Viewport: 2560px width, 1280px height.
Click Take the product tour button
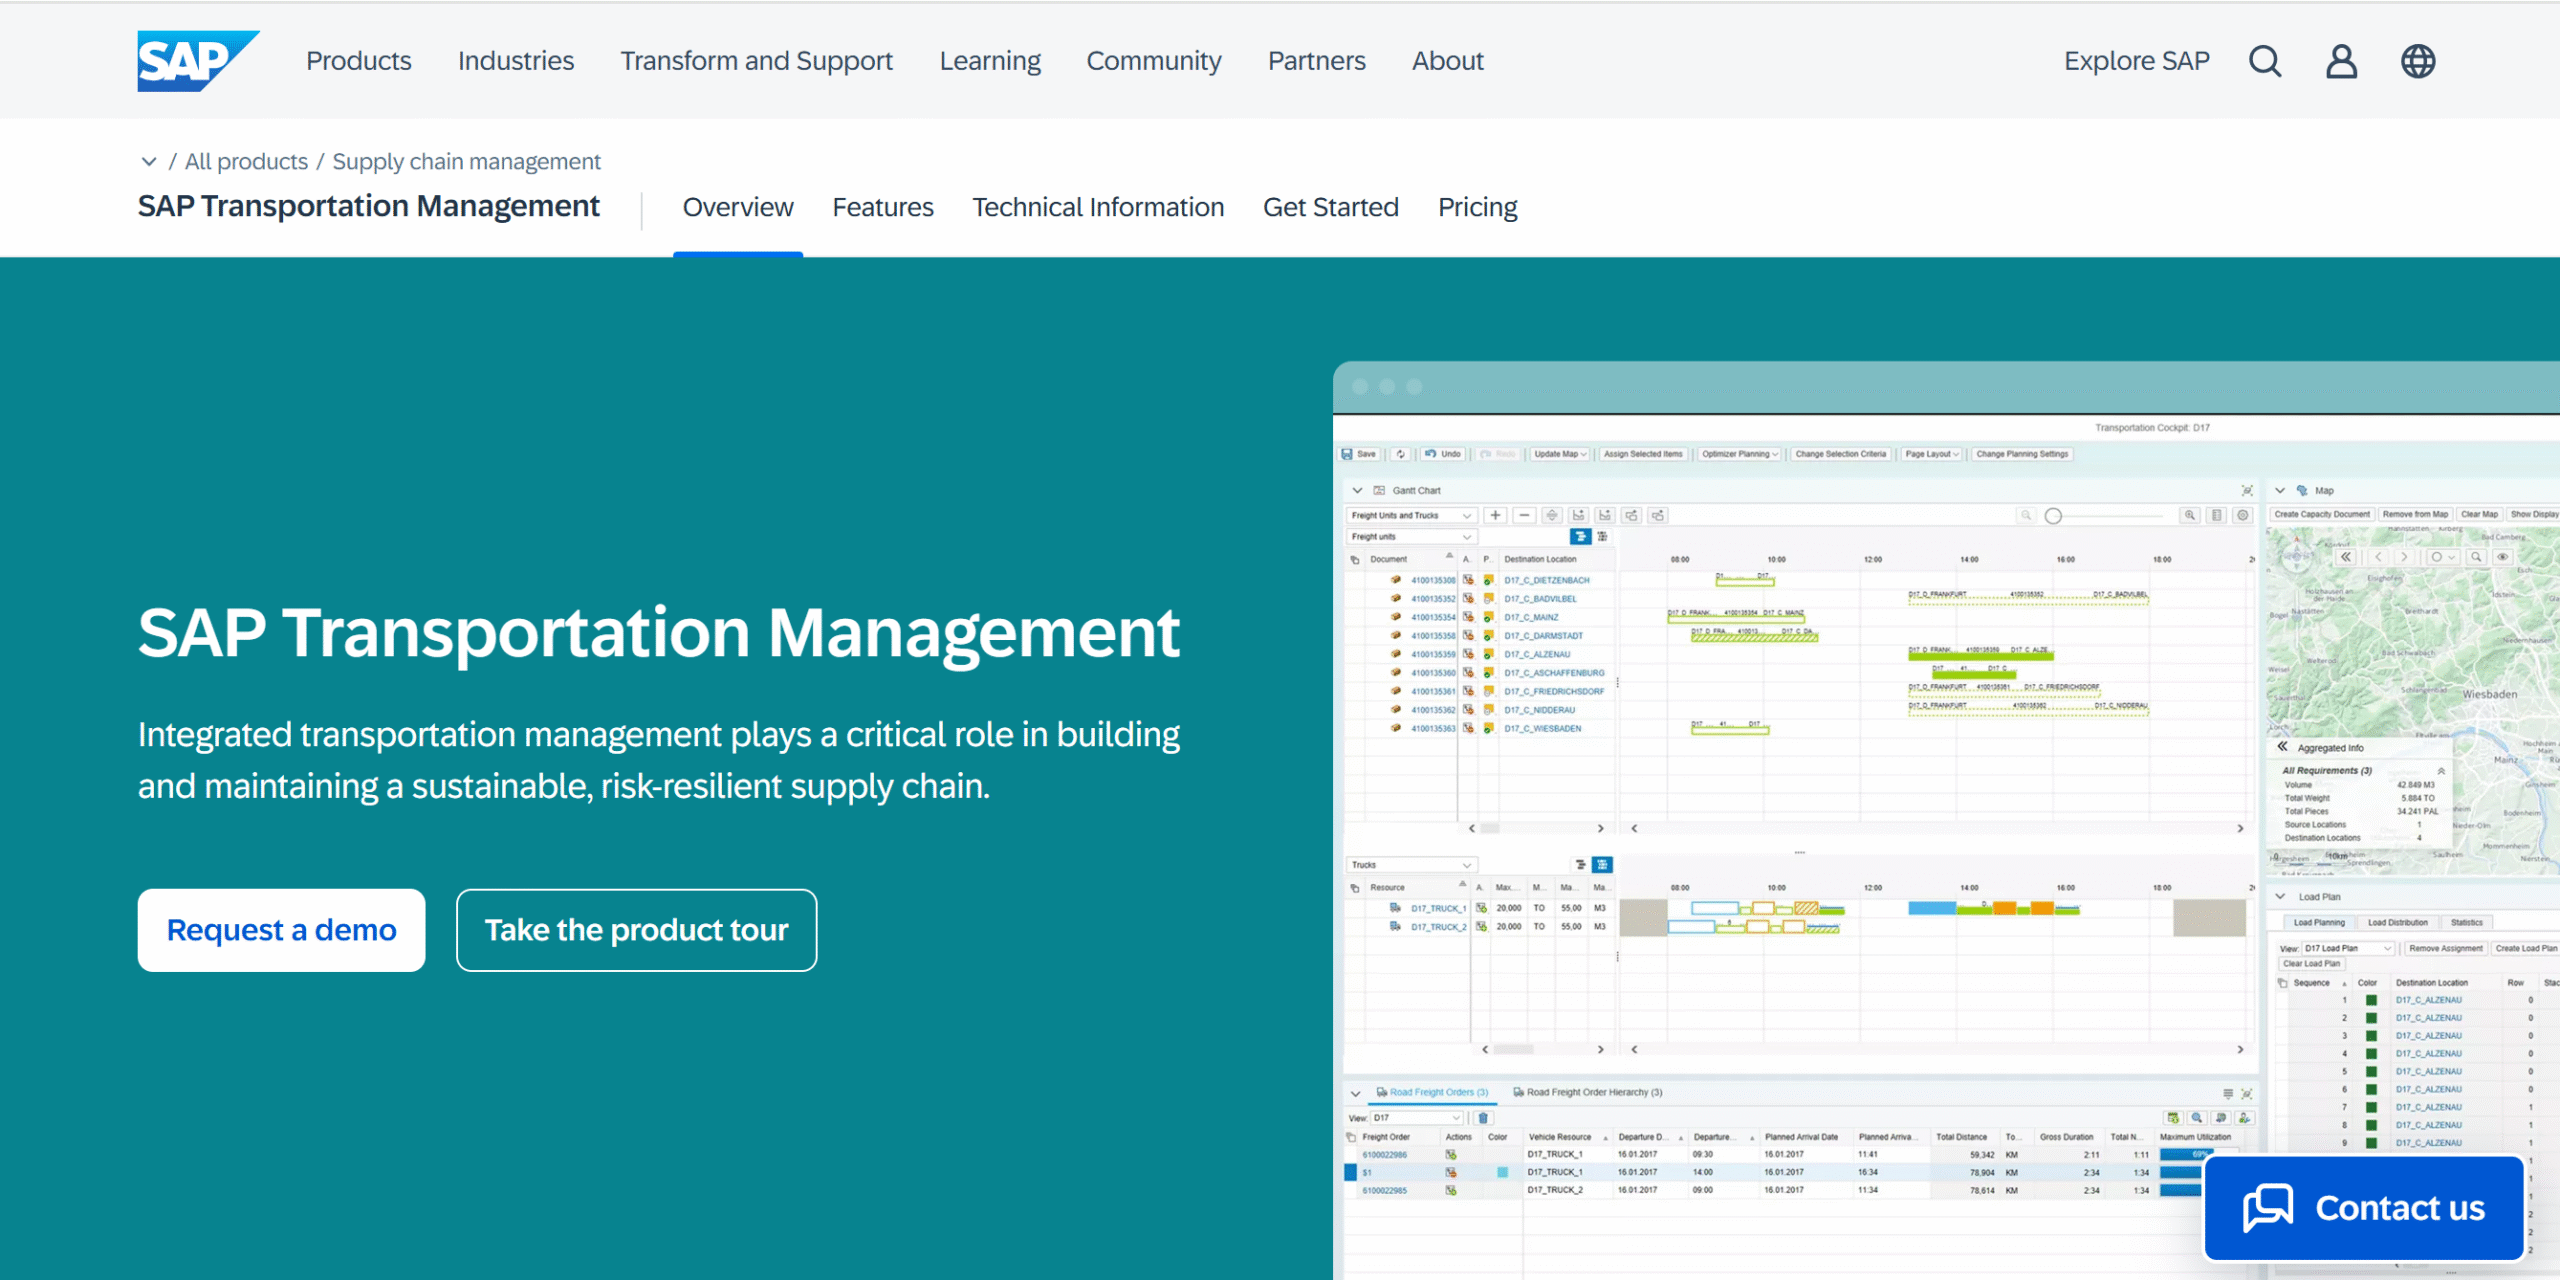click(x=637, y=930)
